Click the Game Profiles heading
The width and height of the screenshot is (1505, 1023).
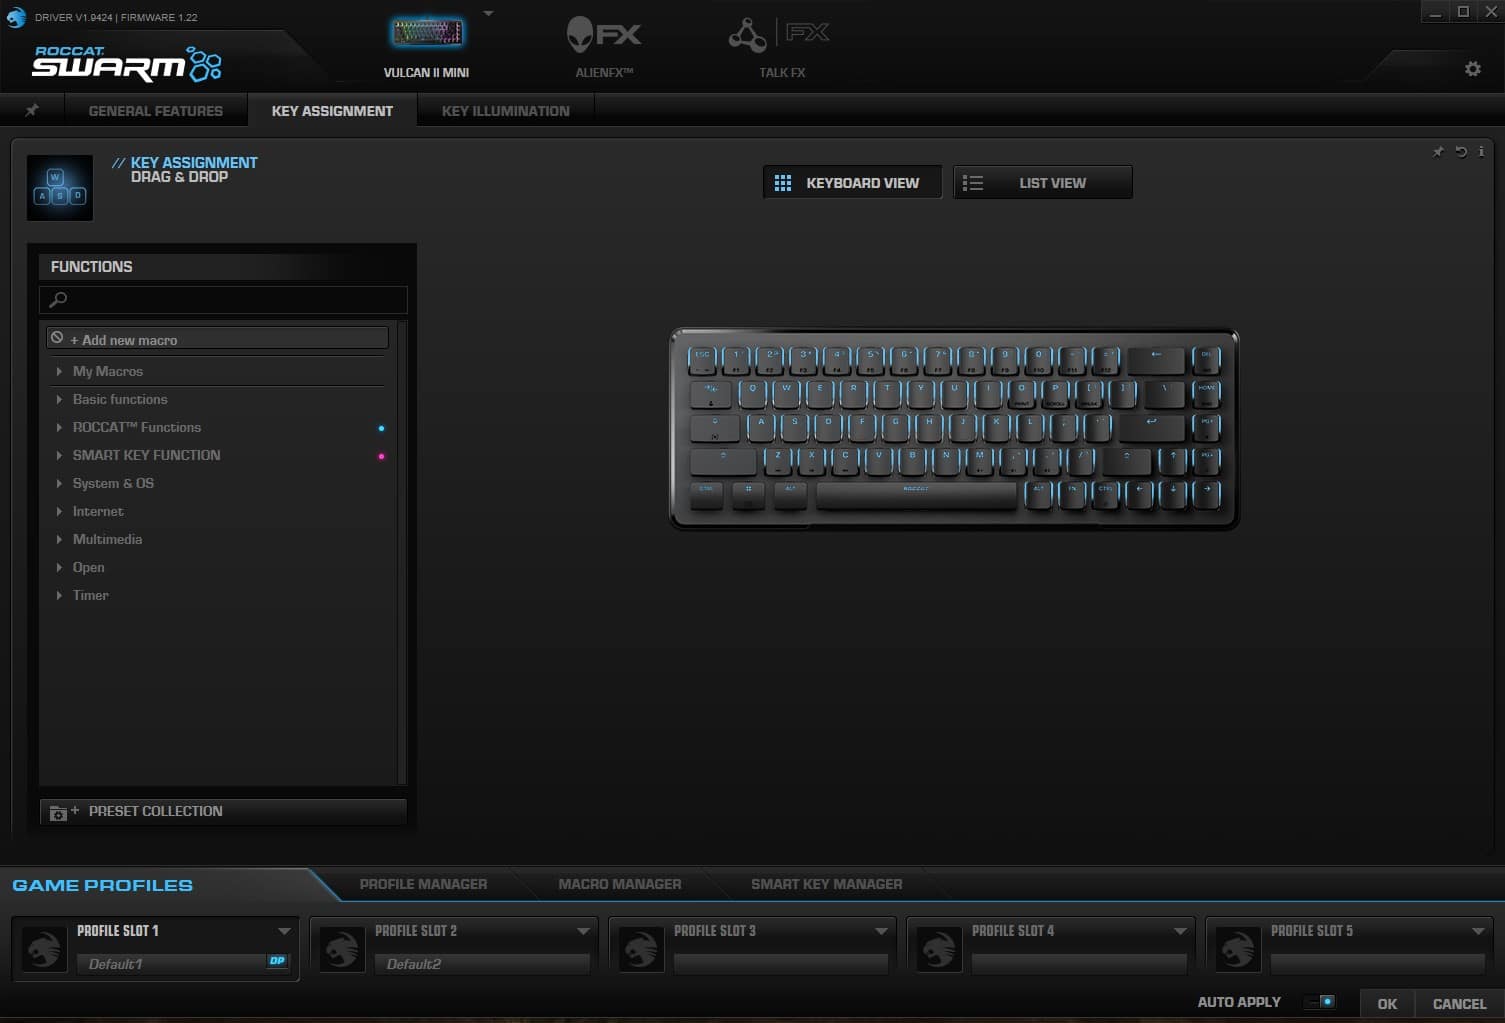pos(102,885)
